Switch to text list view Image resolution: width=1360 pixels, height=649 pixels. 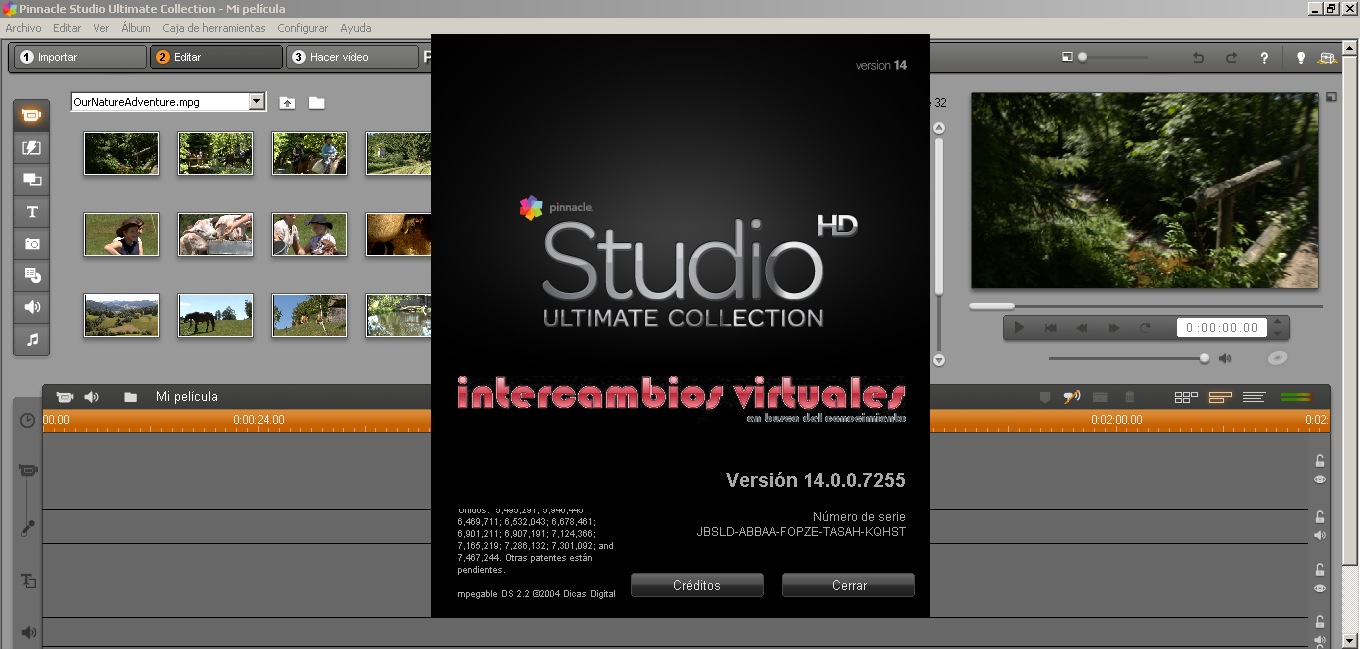pyautogui.click(x=1254, y=397)
